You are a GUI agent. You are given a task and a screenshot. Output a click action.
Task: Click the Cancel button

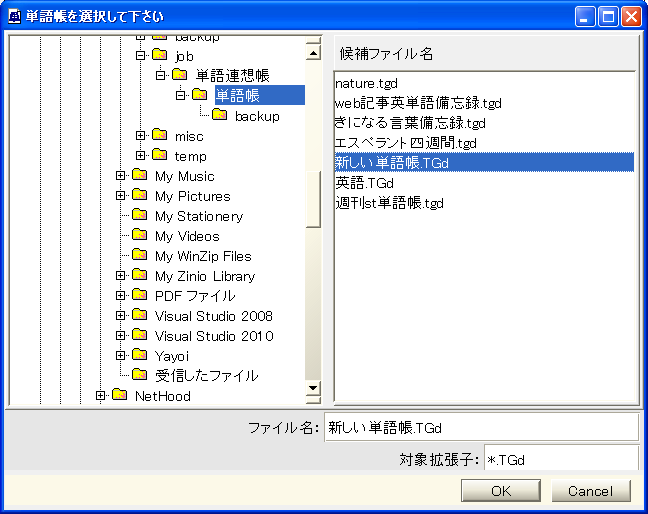(591, 491)
